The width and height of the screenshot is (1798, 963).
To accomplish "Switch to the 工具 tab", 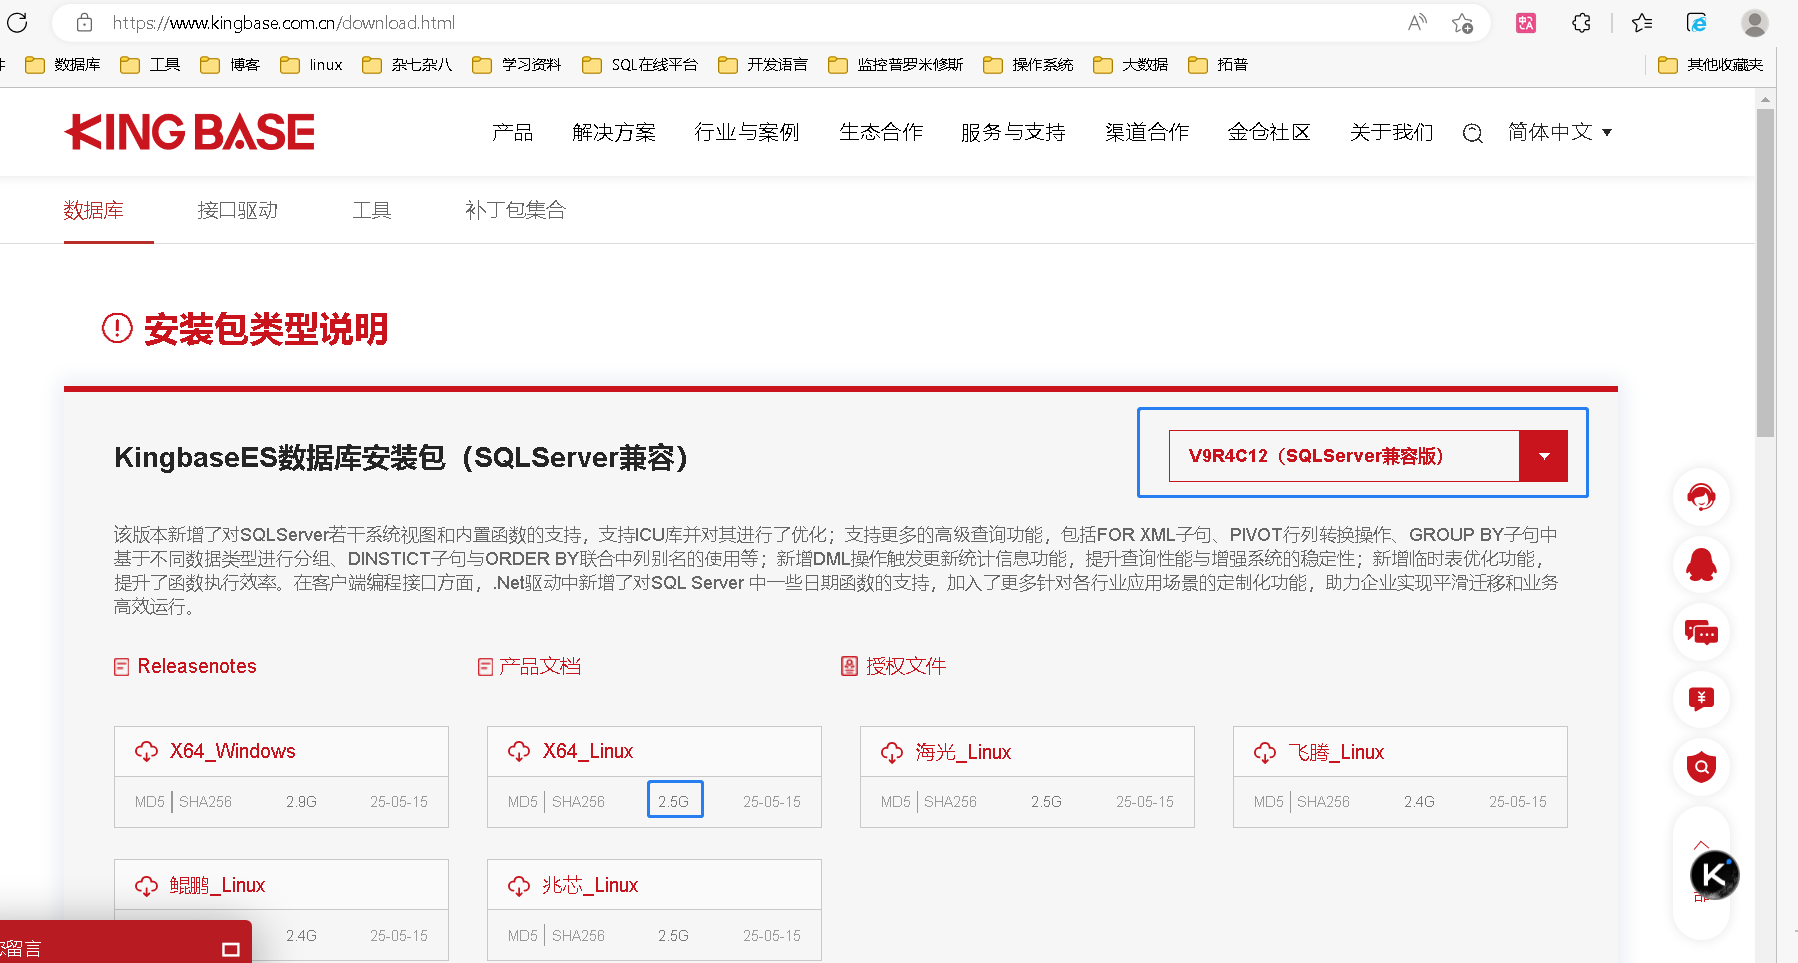I will [x=372, y=210].
